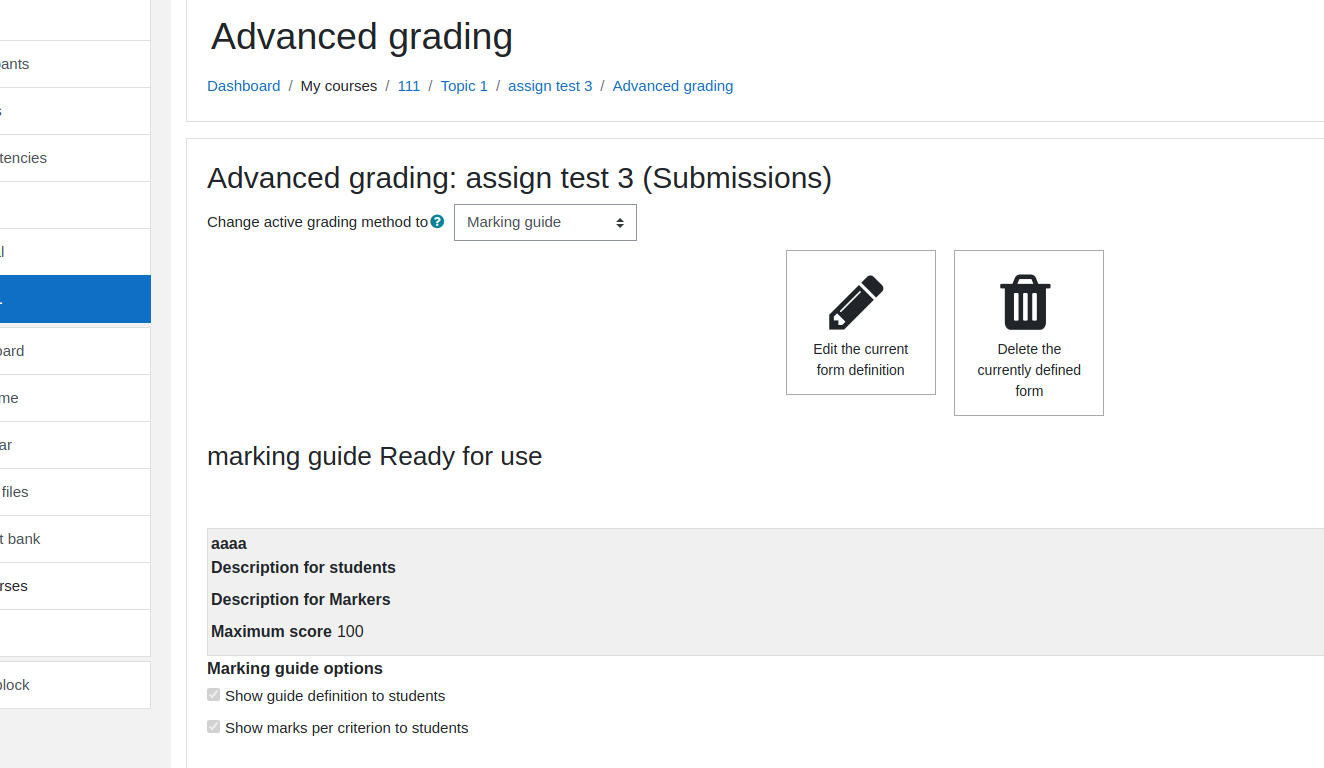
Task: Click the Add a block sidebar item
Action: pyautogui.click(x=75, y=685)
